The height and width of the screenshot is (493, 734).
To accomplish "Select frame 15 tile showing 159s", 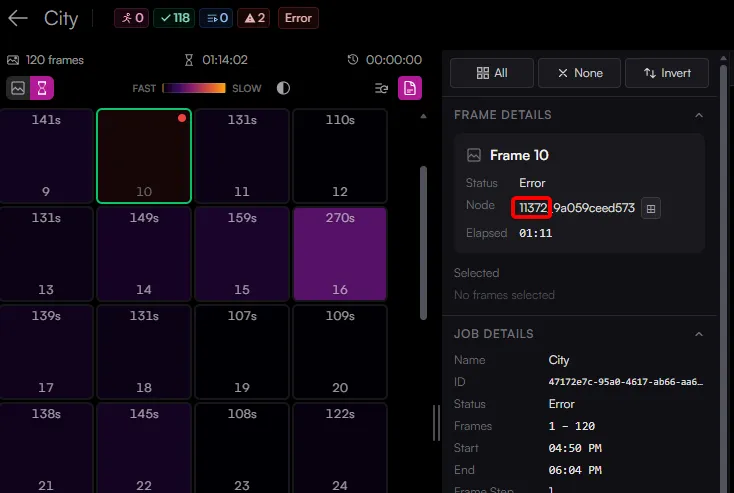I will coord(242,254).
